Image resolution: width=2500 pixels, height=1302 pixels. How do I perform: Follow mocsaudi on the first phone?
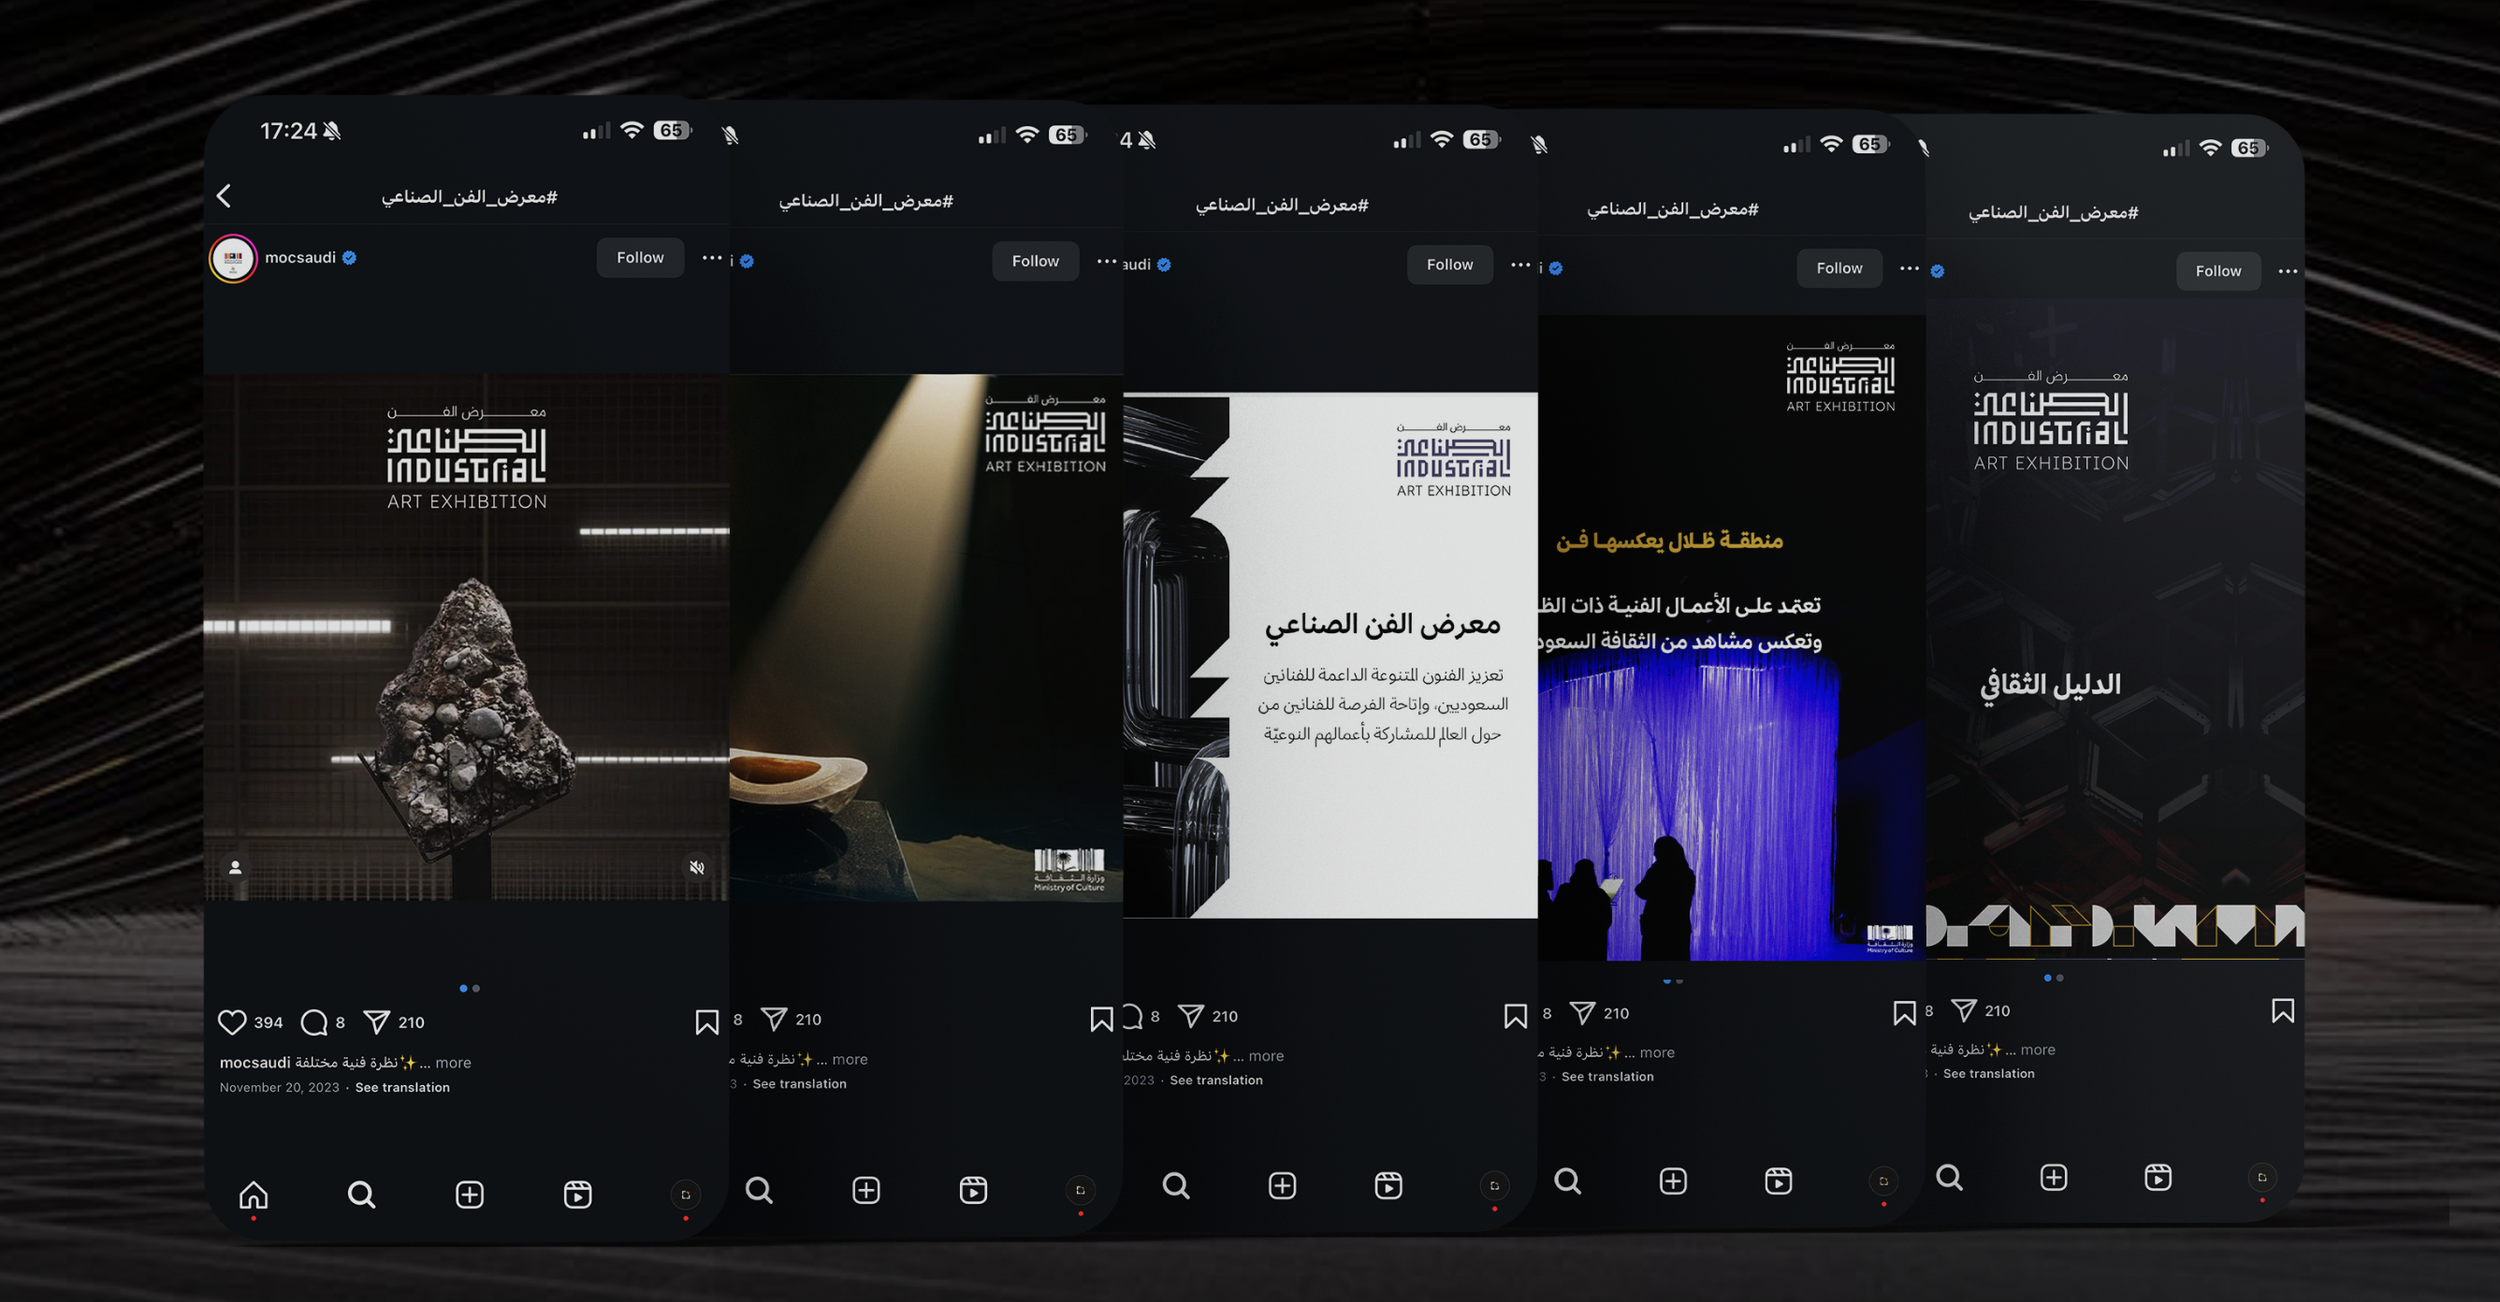pos(640,258)
